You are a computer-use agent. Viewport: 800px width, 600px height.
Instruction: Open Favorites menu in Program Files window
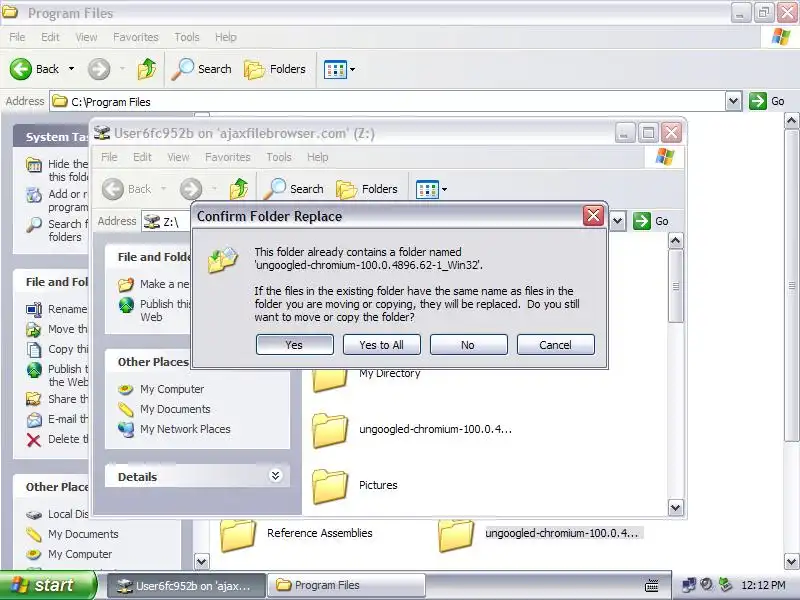136,37
